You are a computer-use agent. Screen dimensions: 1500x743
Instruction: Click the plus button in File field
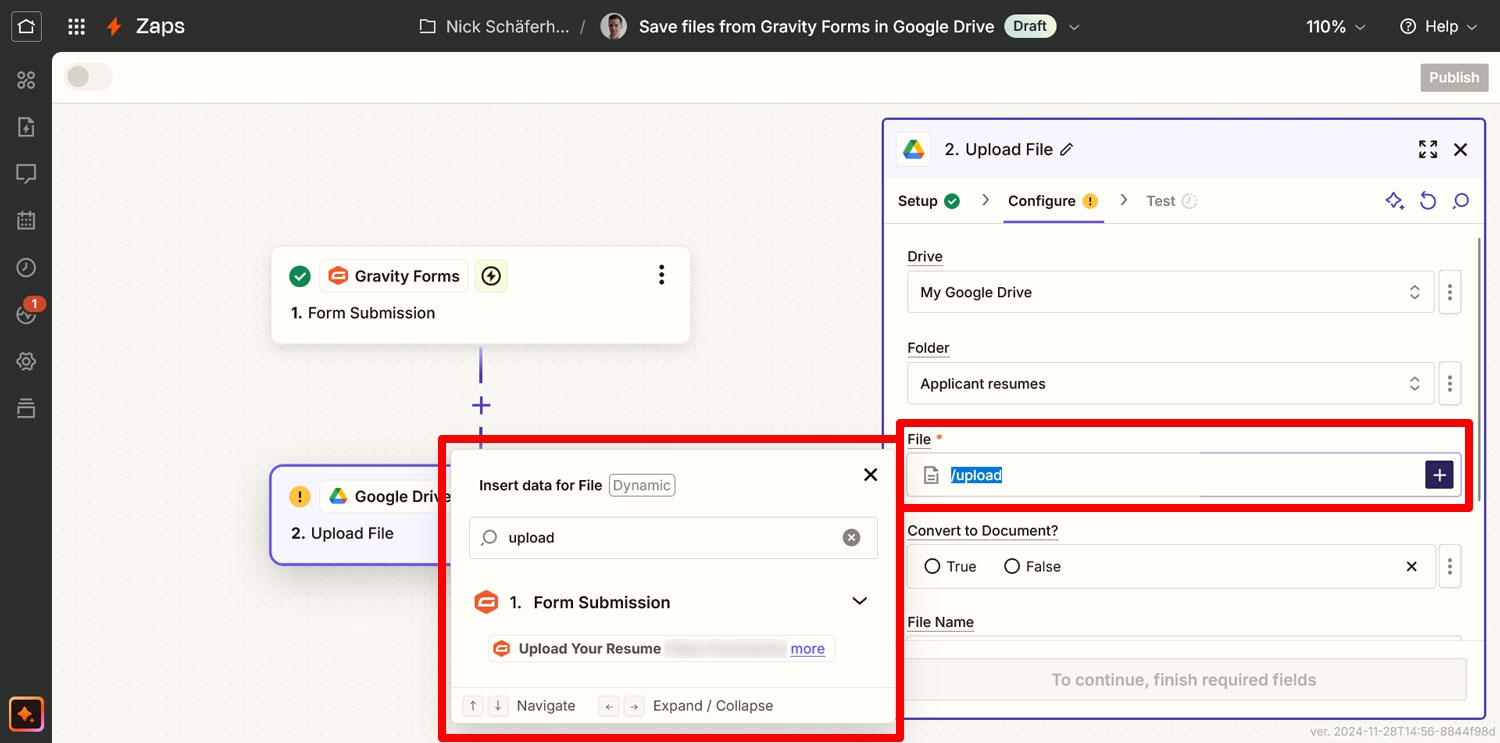[x=1439, y=475]
